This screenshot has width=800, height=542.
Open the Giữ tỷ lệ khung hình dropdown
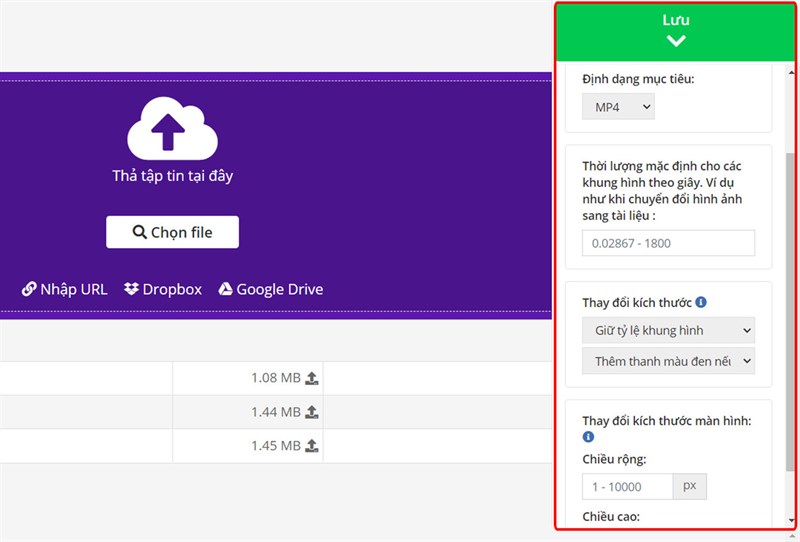668,330
